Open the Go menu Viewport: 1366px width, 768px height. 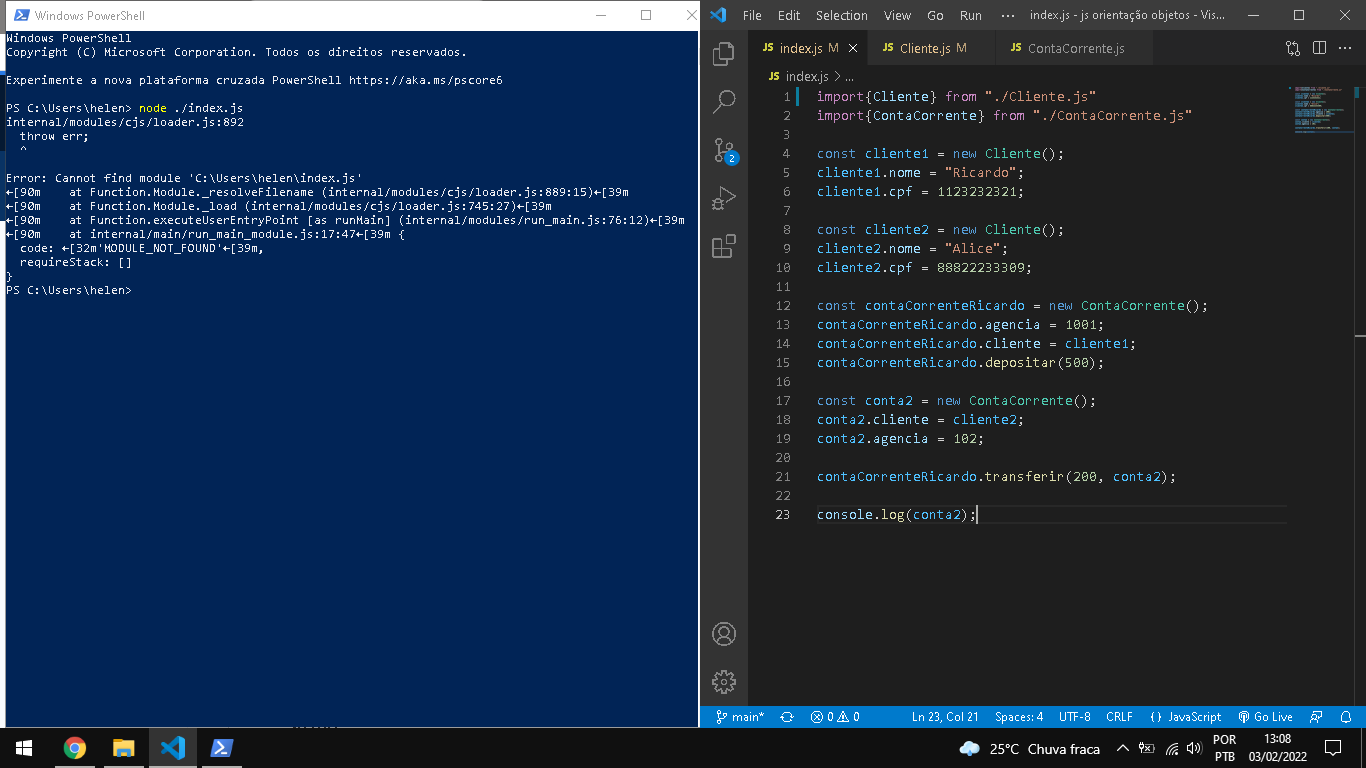[x=935, y=15]
